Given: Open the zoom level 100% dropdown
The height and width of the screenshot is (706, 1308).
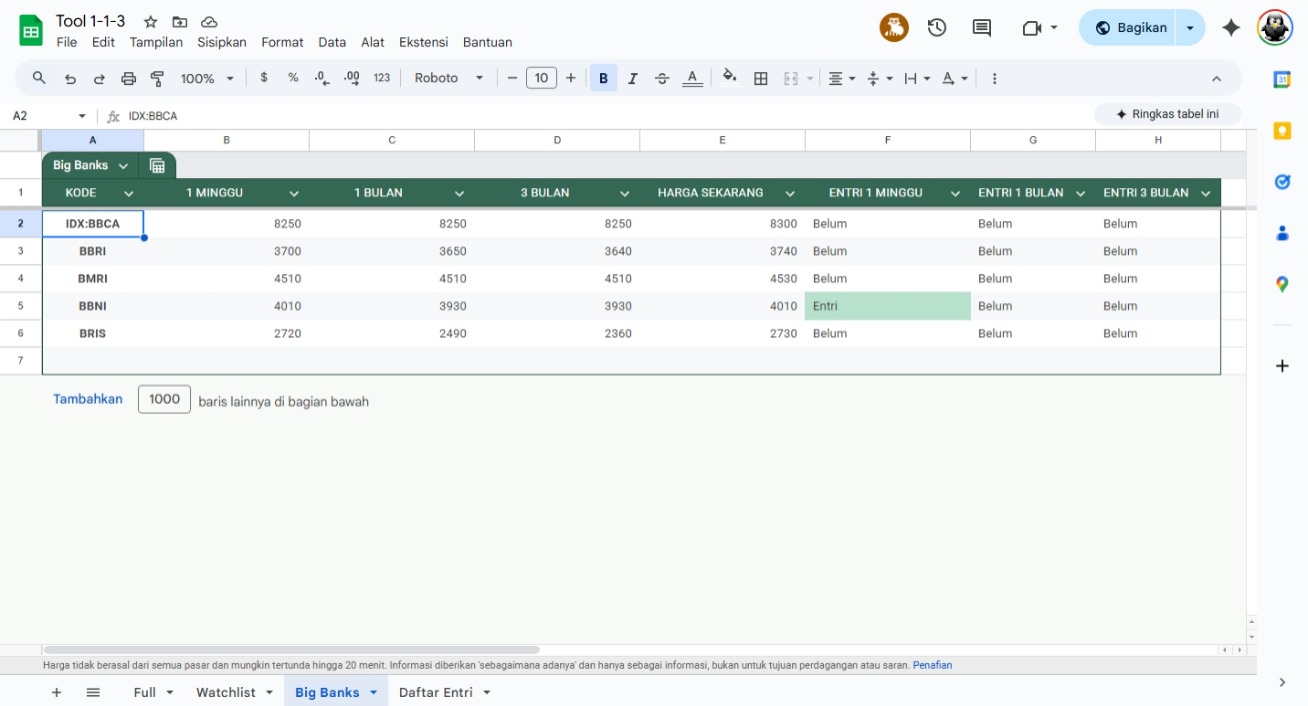Looking at the screenshot, I should 207,78.
